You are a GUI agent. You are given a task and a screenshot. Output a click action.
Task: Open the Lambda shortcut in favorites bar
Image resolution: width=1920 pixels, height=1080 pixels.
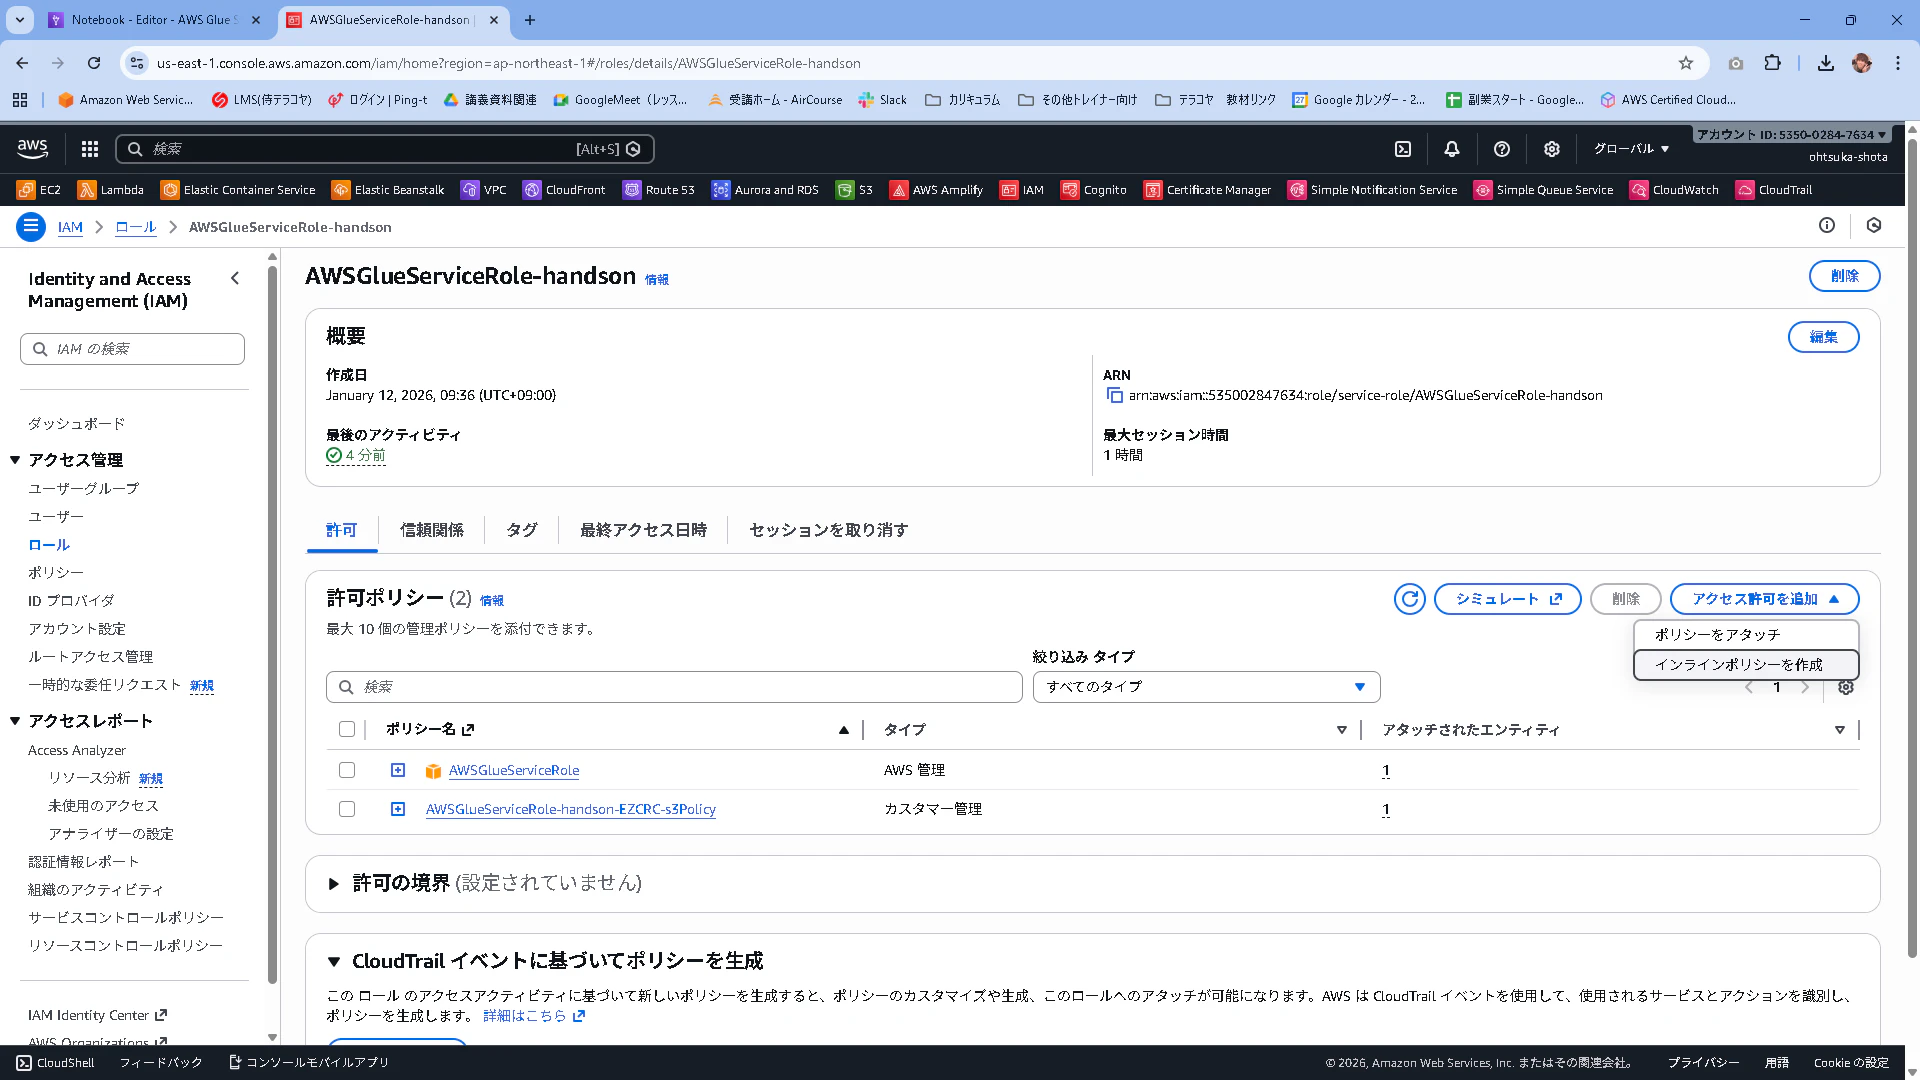111,190
